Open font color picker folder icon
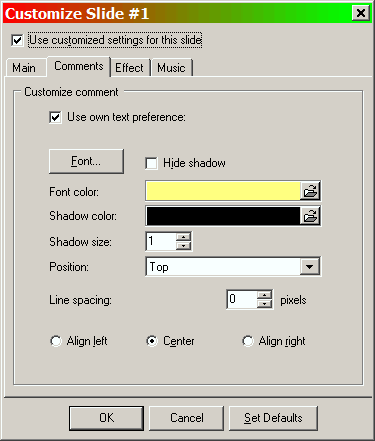The width and height of the screenshot is (375, 441). [x=310, y=191]
